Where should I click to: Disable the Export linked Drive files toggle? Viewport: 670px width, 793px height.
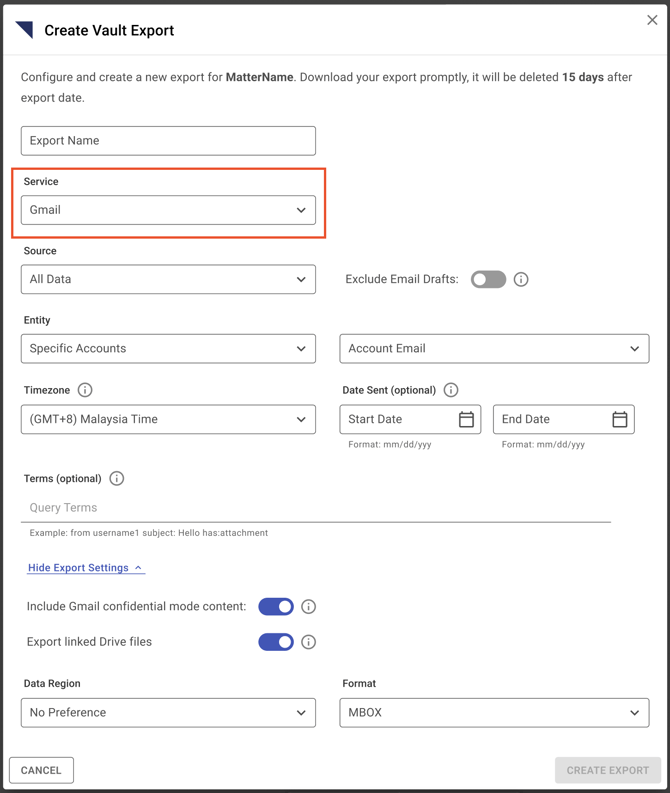[276, 642]
